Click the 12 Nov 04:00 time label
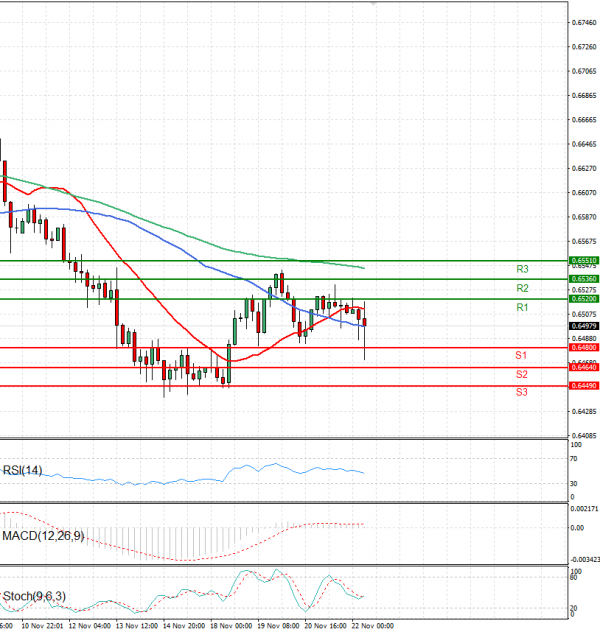 tap(89, 626)
